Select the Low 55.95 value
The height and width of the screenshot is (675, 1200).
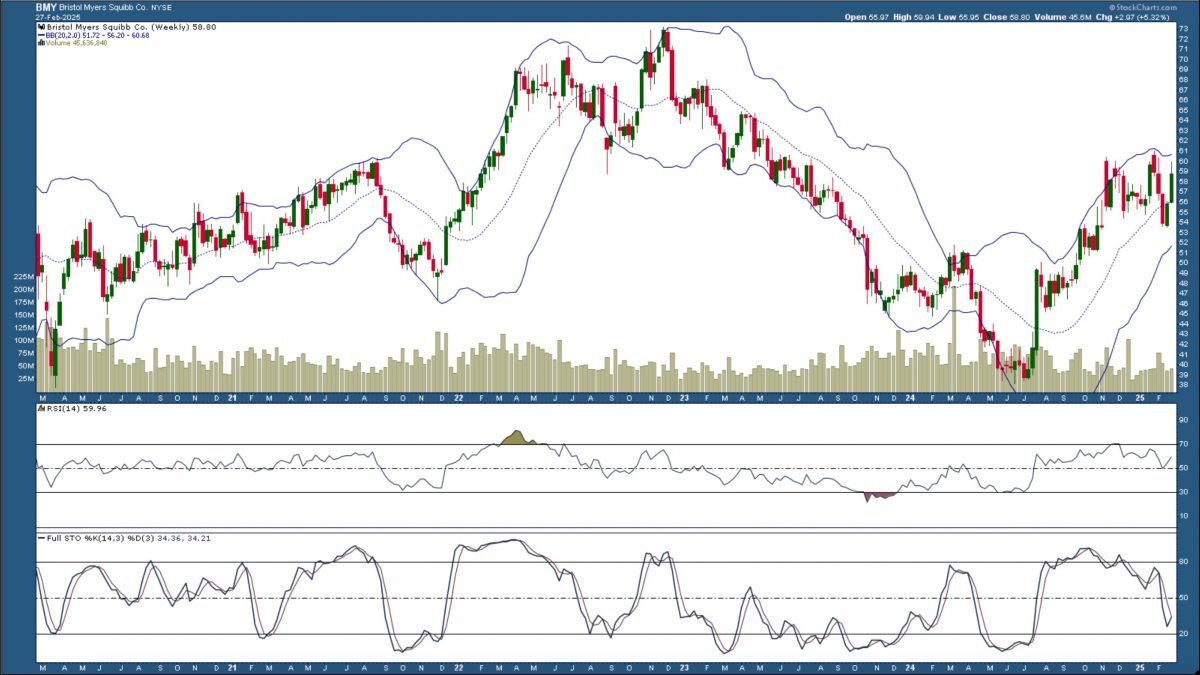pyautogui.click(x=957, y=16)
